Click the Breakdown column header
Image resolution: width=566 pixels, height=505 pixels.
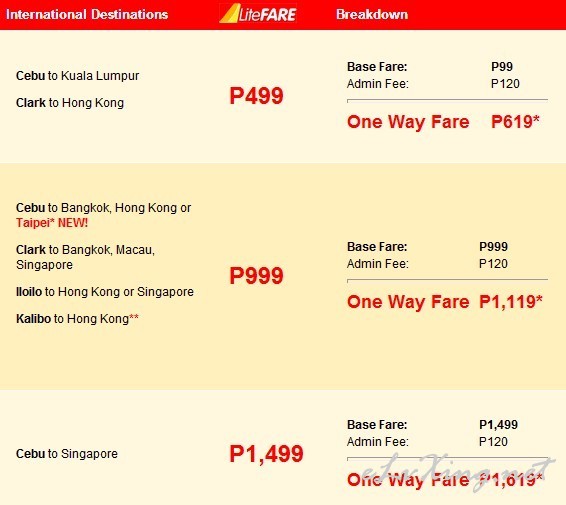click(x=372, y=14)
